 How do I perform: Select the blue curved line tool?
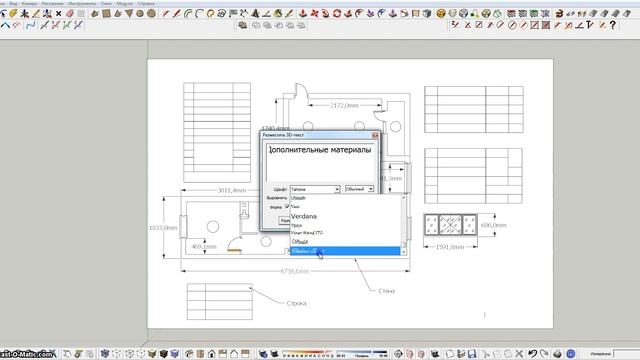(31, 25)
